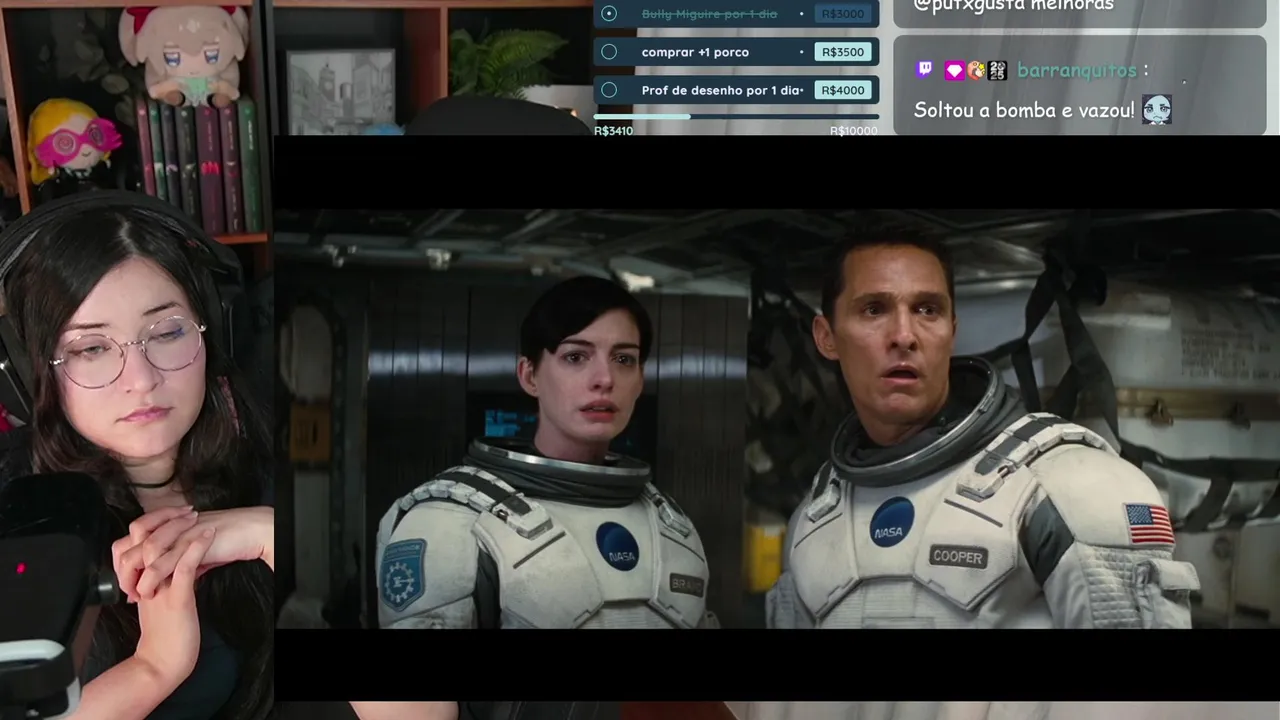The height and width of the screenshot is (720, 1280).
Task: Click the 'Prof de desenho por 1 dia' goal text
Action: 722,90
